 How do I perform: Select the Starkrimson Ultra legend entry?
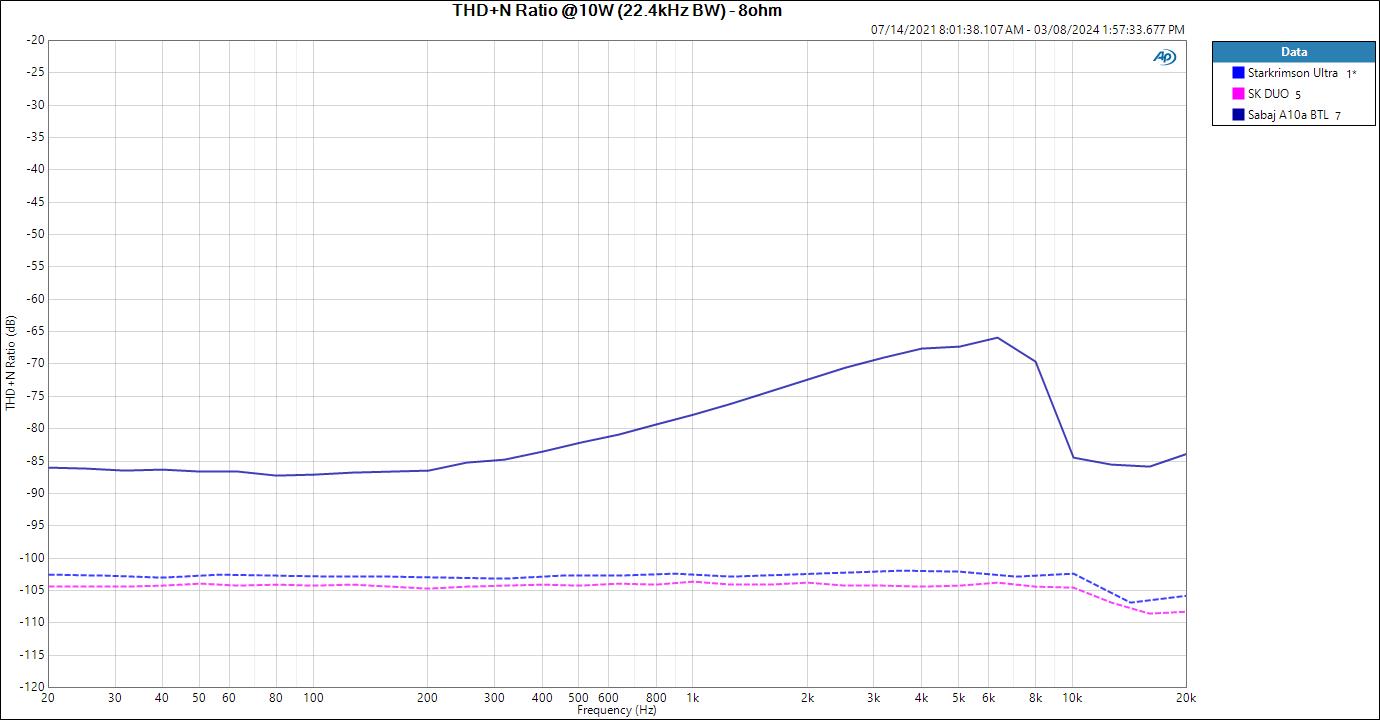click(x=1293, y=73)
